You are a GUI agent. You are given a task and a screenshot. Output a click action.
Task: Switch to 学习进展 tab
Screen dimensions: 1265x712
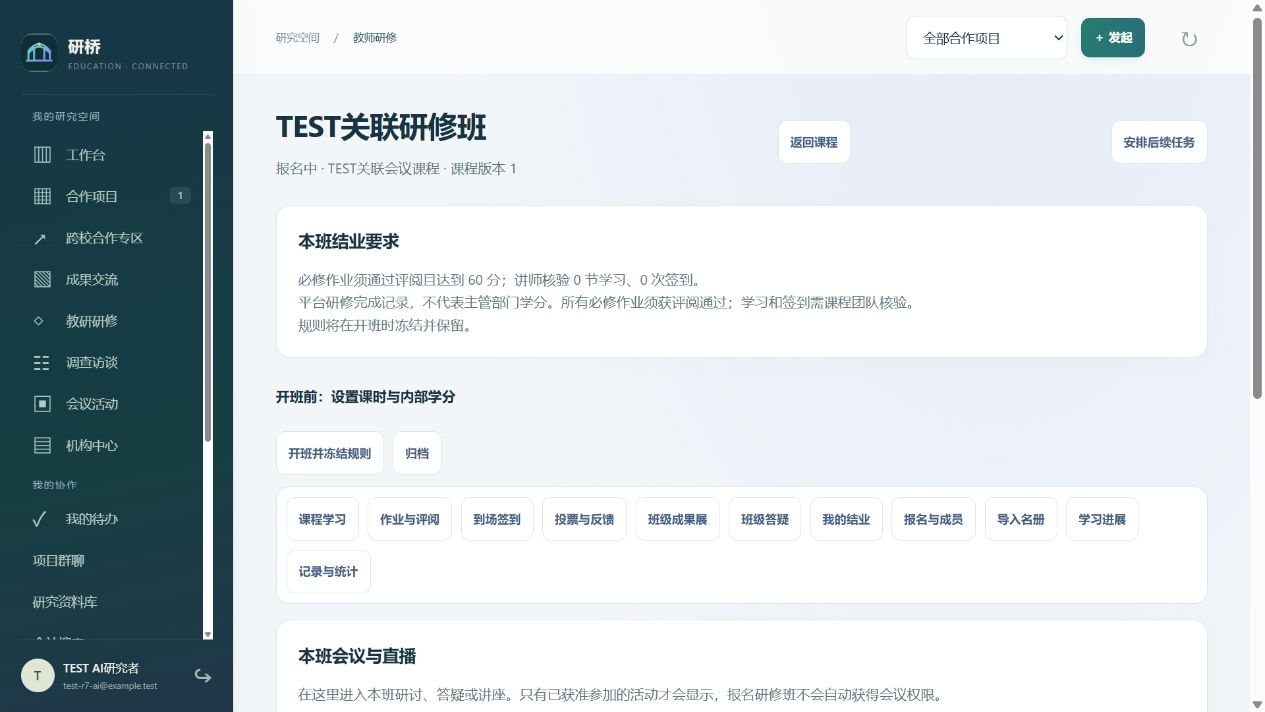[x=1102, y=519]
